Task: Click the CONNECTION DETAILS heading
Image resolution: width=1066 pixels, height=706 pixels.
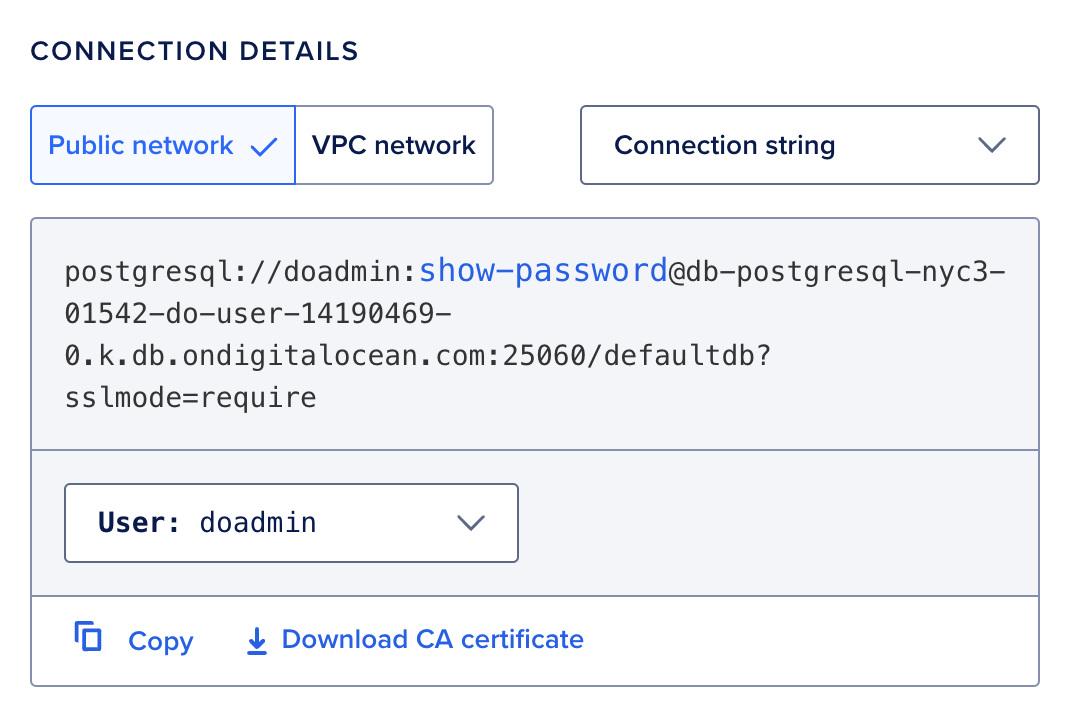Action: tap(195, 51)
